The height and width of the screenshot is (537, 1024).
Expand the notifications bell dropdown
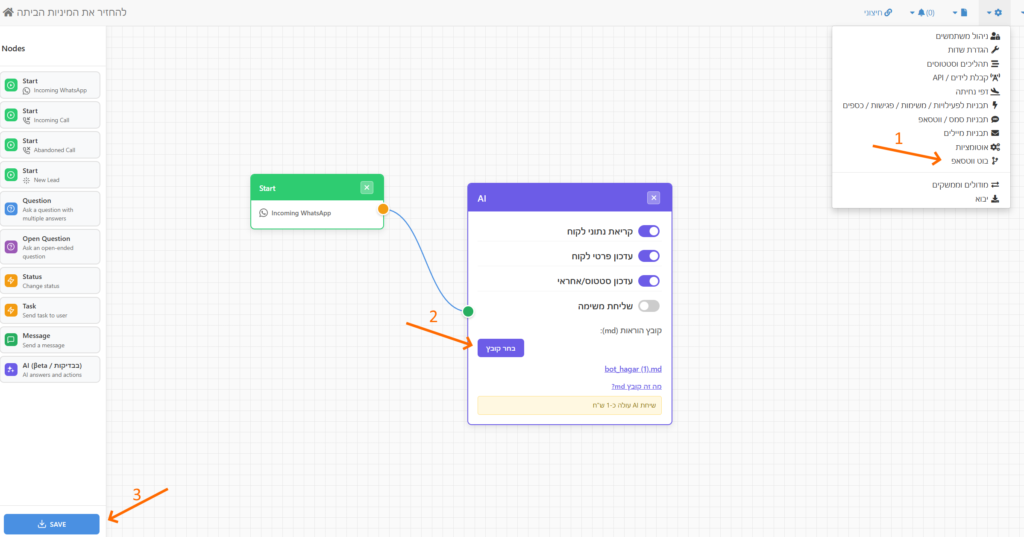(921, 12)
